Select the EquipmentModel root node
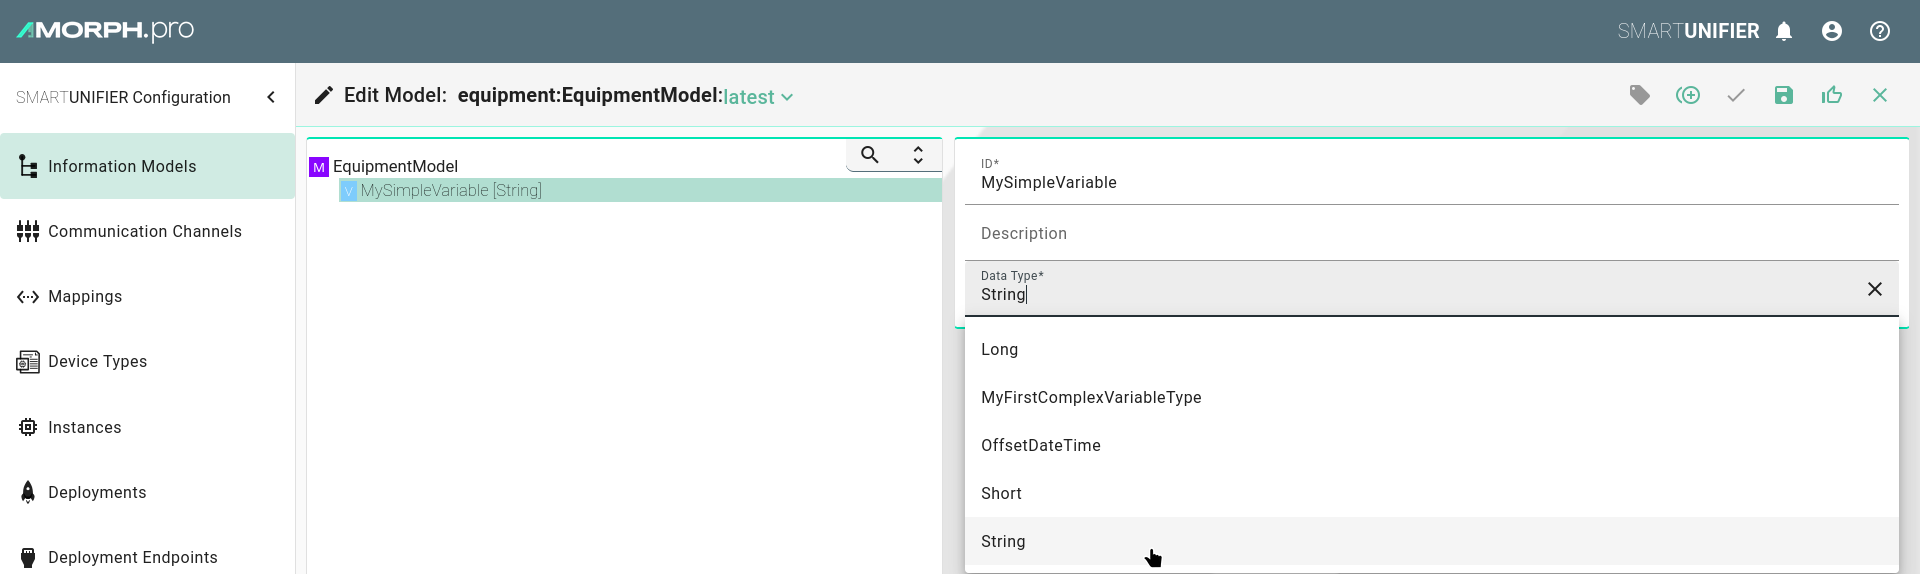 coord(395,166)
